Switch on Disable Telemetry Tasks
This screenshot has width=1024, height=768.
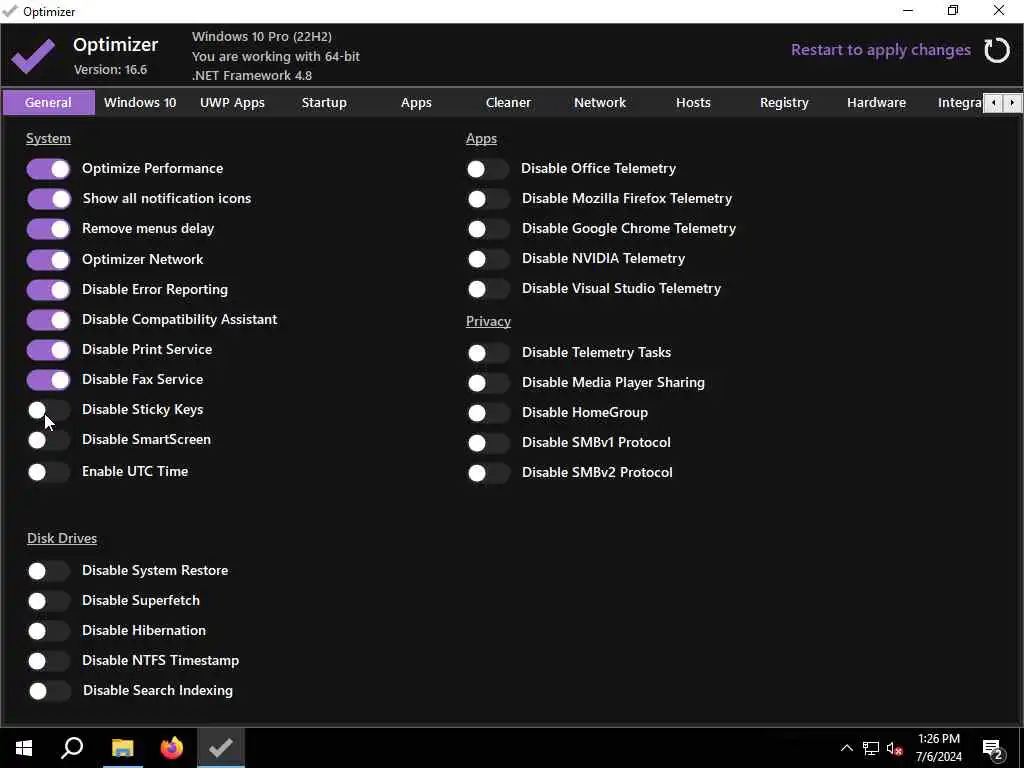(x=488, y=353)
